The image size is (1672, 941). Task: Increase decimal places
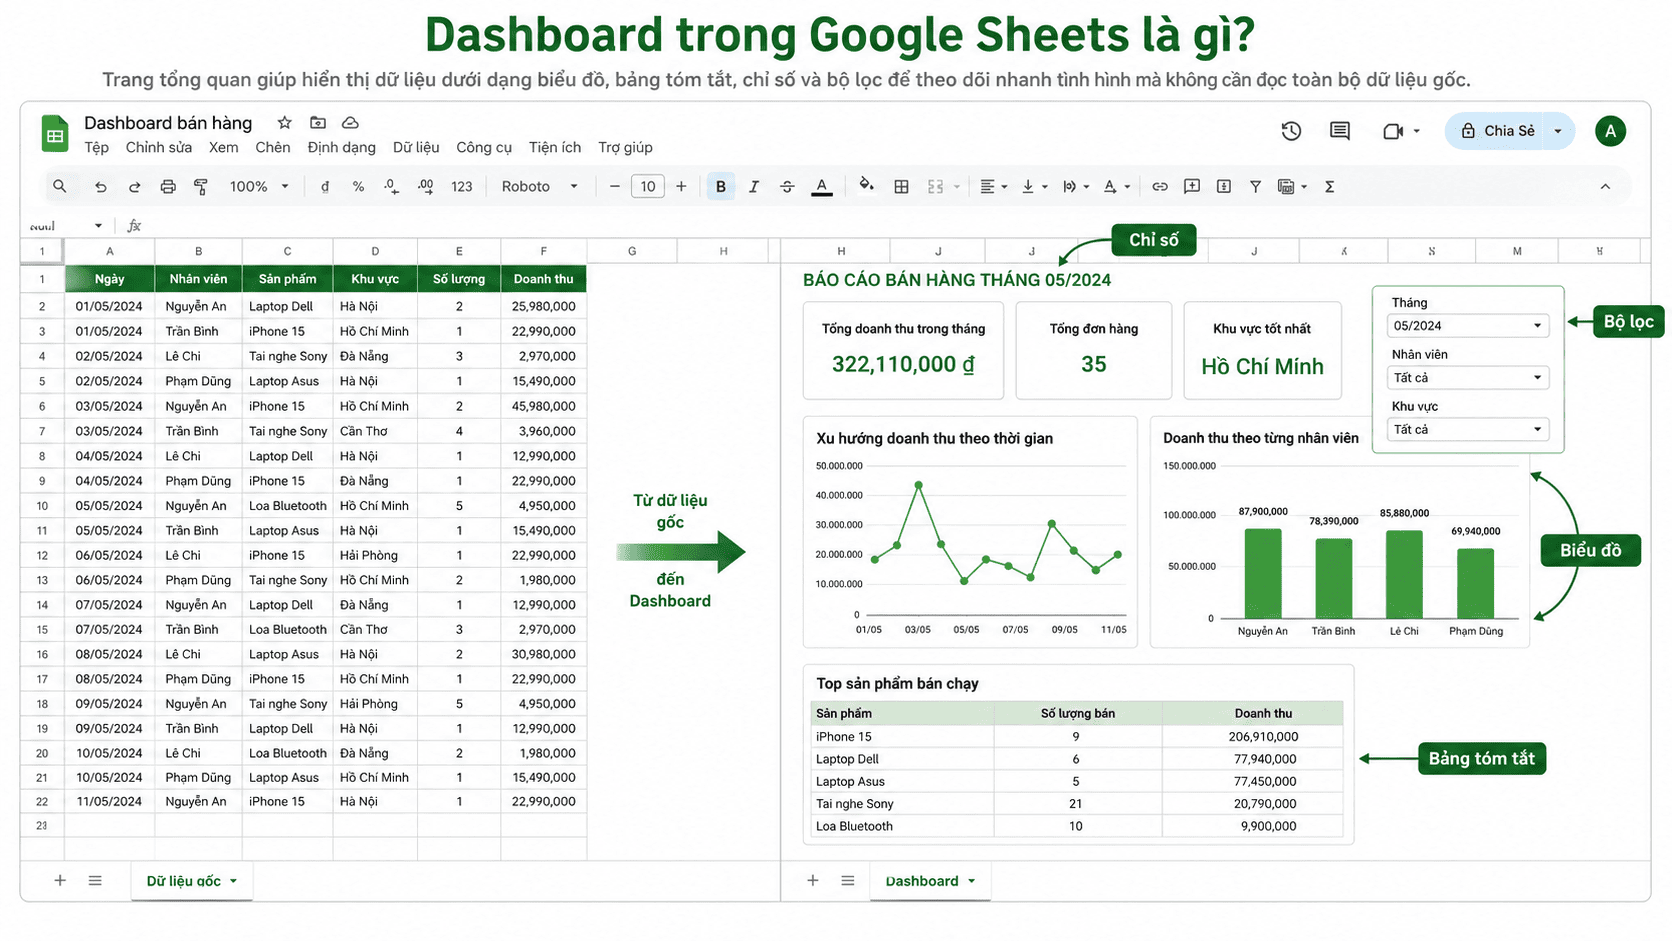coord(426,187)
